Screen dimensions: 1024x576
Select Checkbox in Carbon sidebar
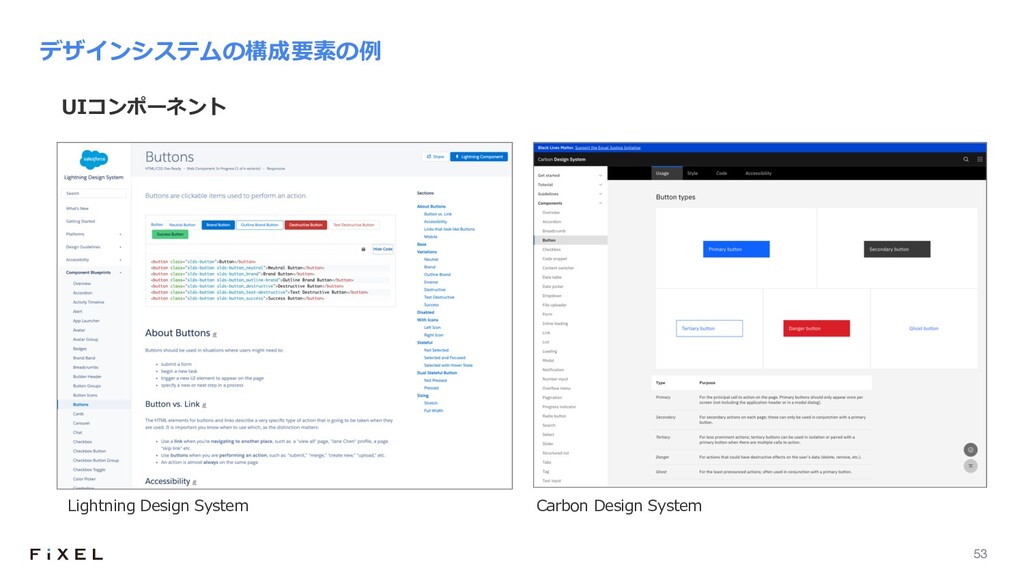pos(551,249)
